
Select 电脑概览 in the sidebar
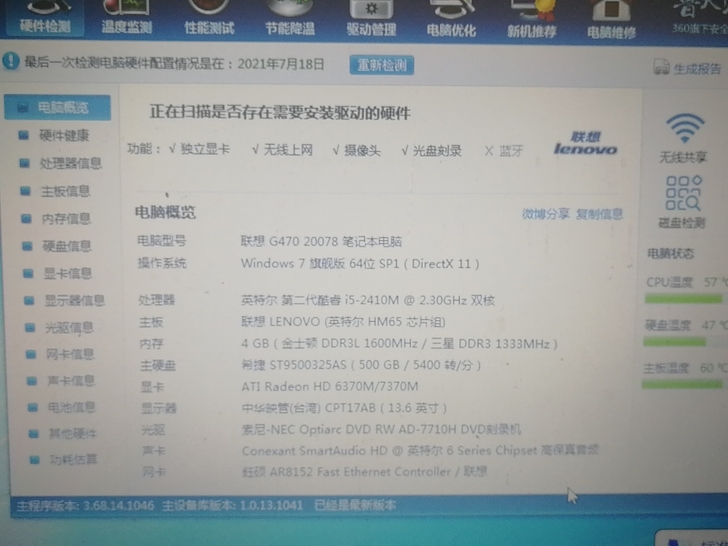tap(58, 108)
